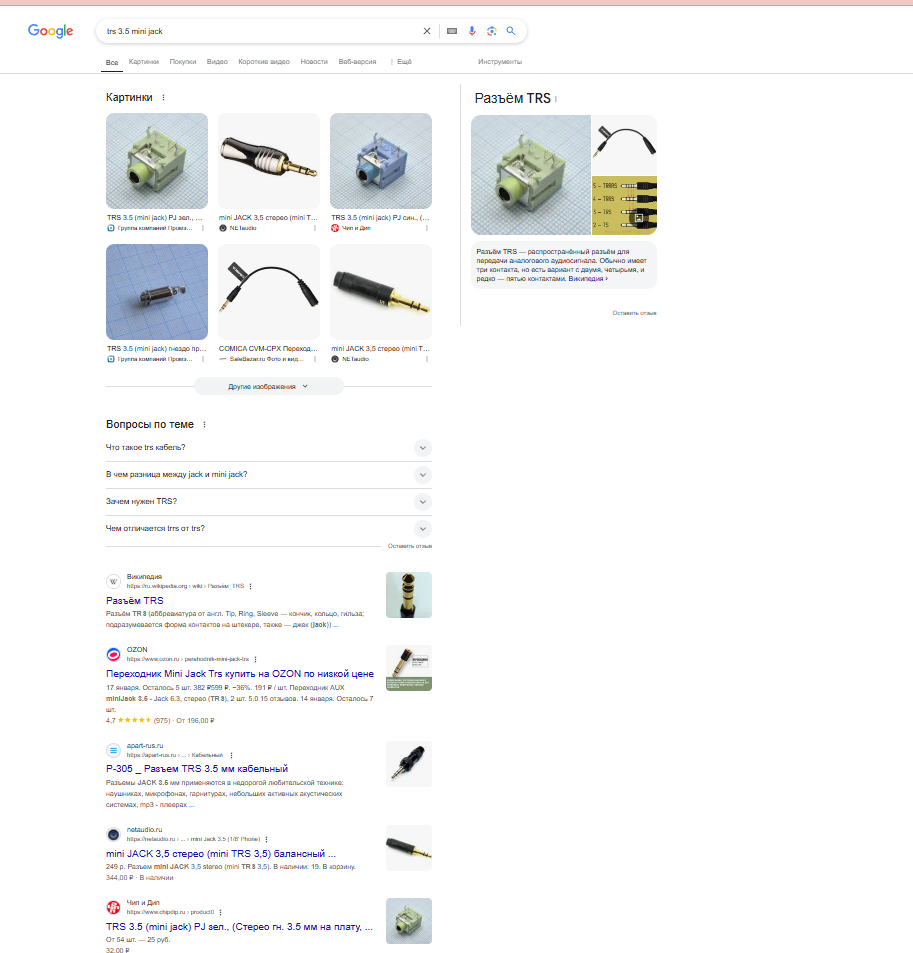
Task: Switch to the Веб-версия tab
Action: coord(357,62)
